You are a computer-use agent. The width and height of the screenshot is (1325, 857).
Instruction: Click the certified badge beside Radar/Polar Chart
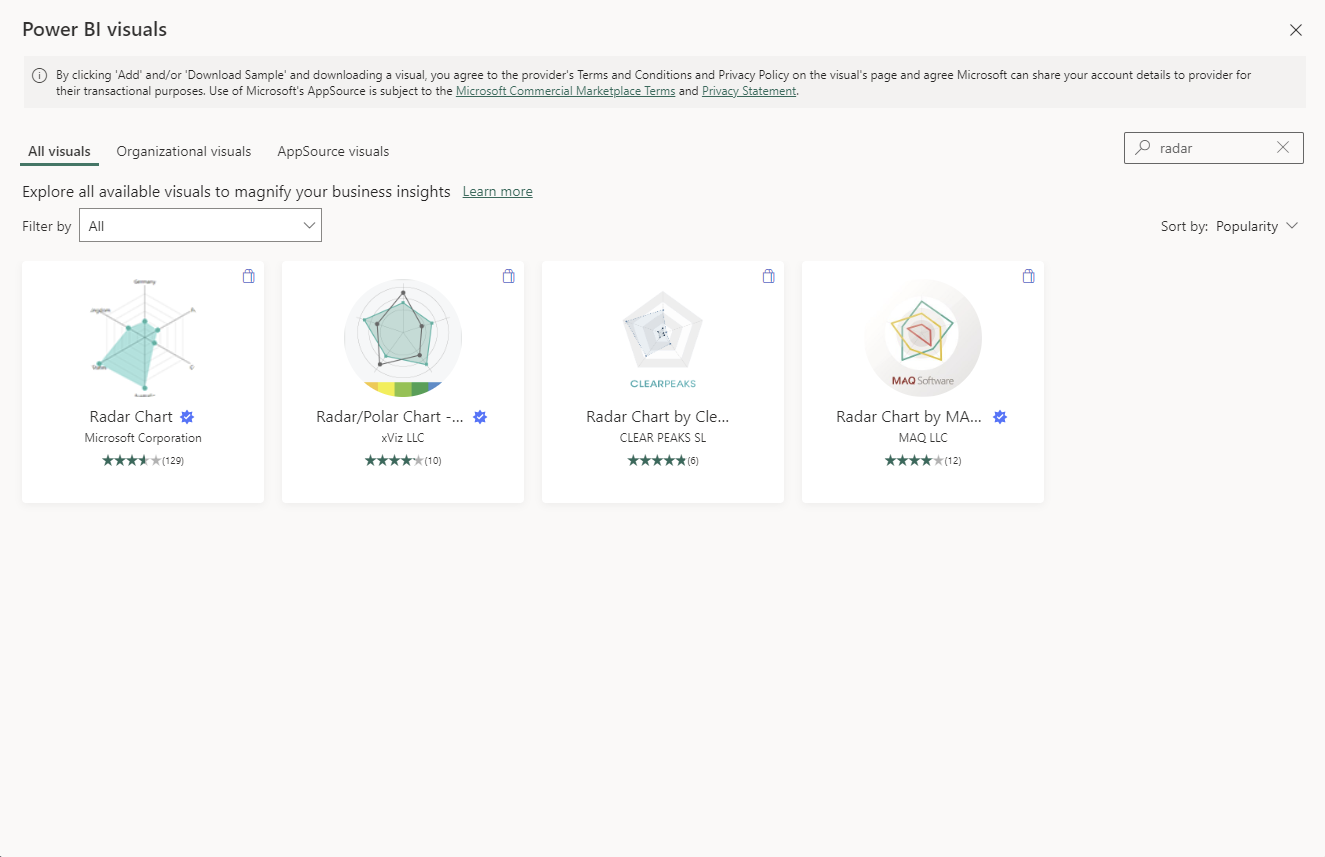click(x=480, y=417)
